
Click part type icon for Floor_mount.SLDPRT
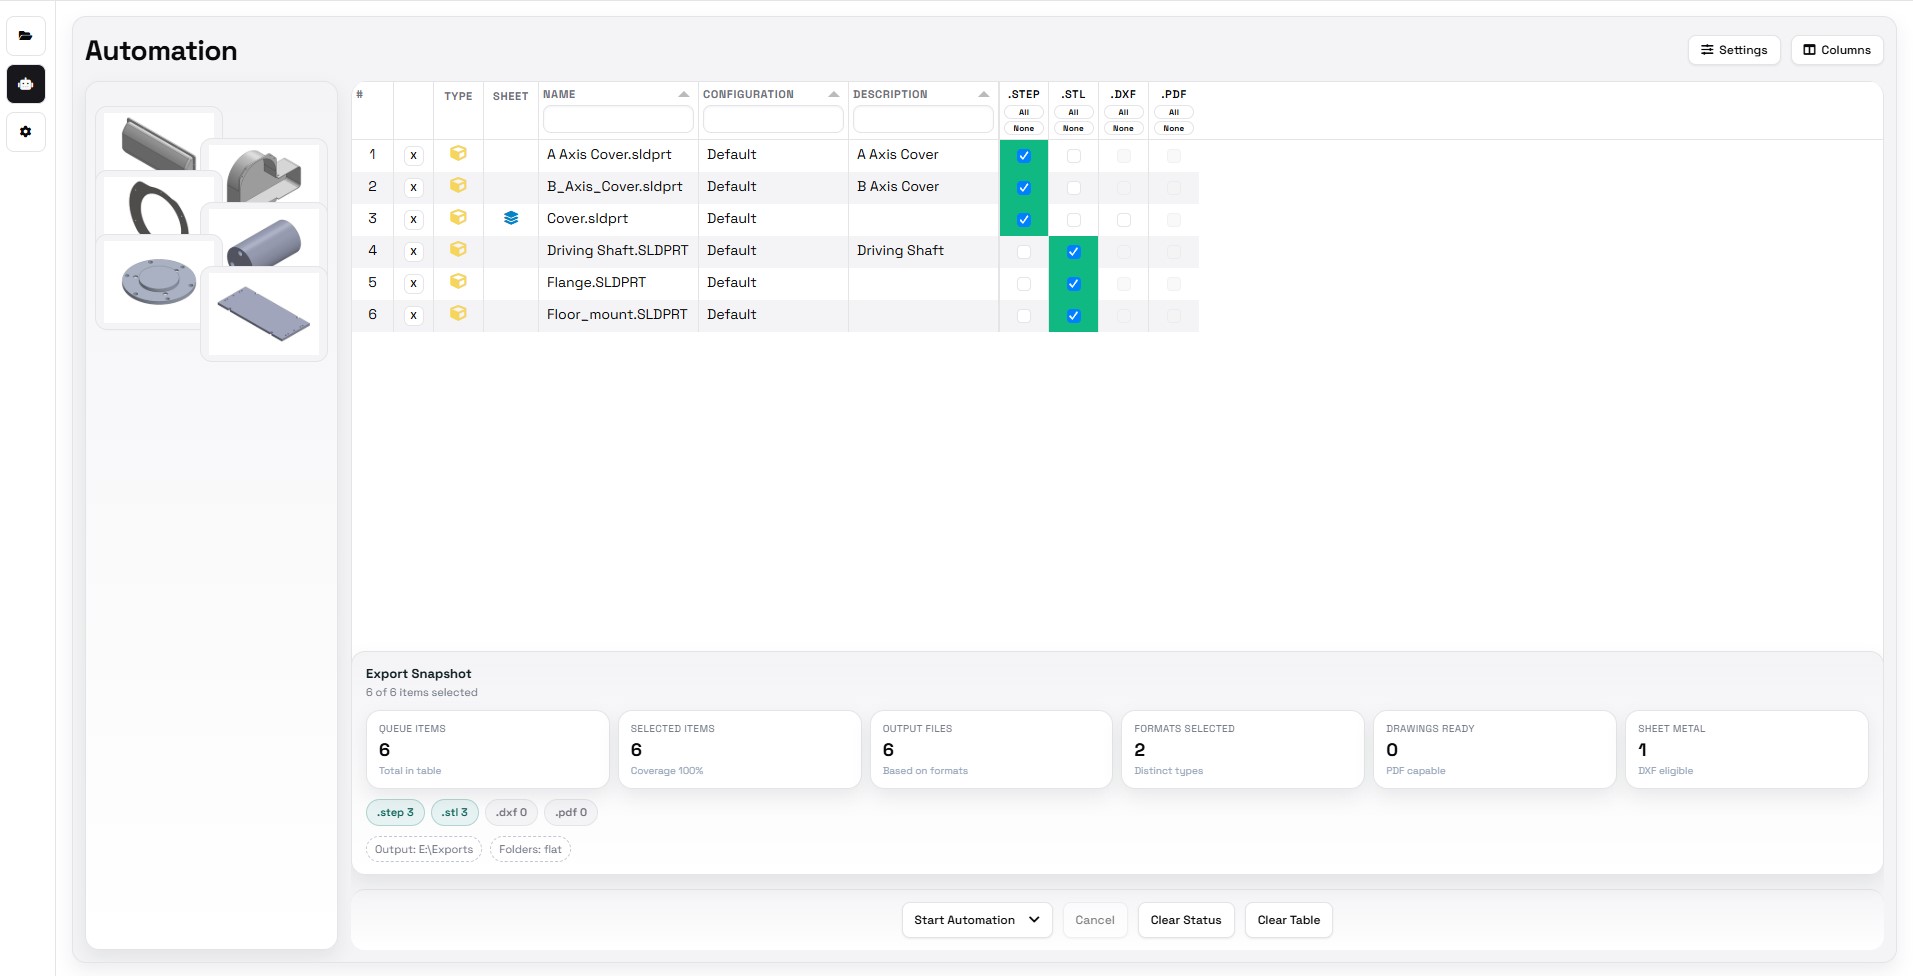[458, 314]
